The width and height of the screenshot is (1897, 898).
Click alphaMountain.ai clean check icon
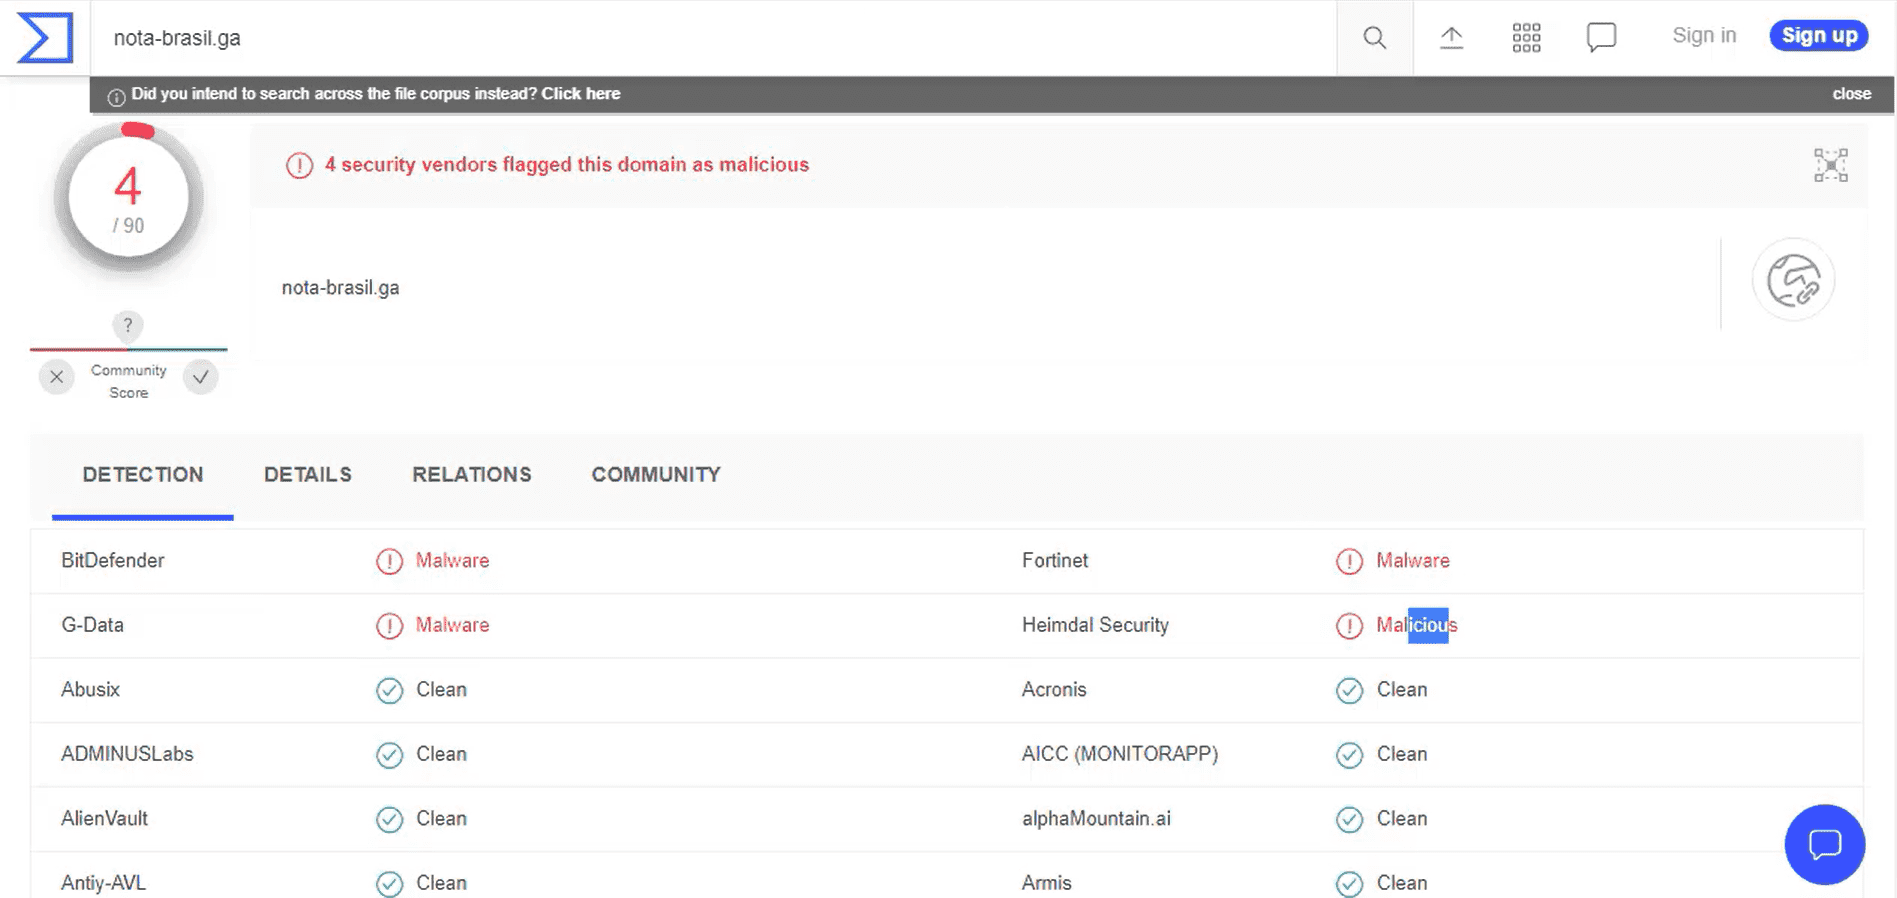point(1349,820)
